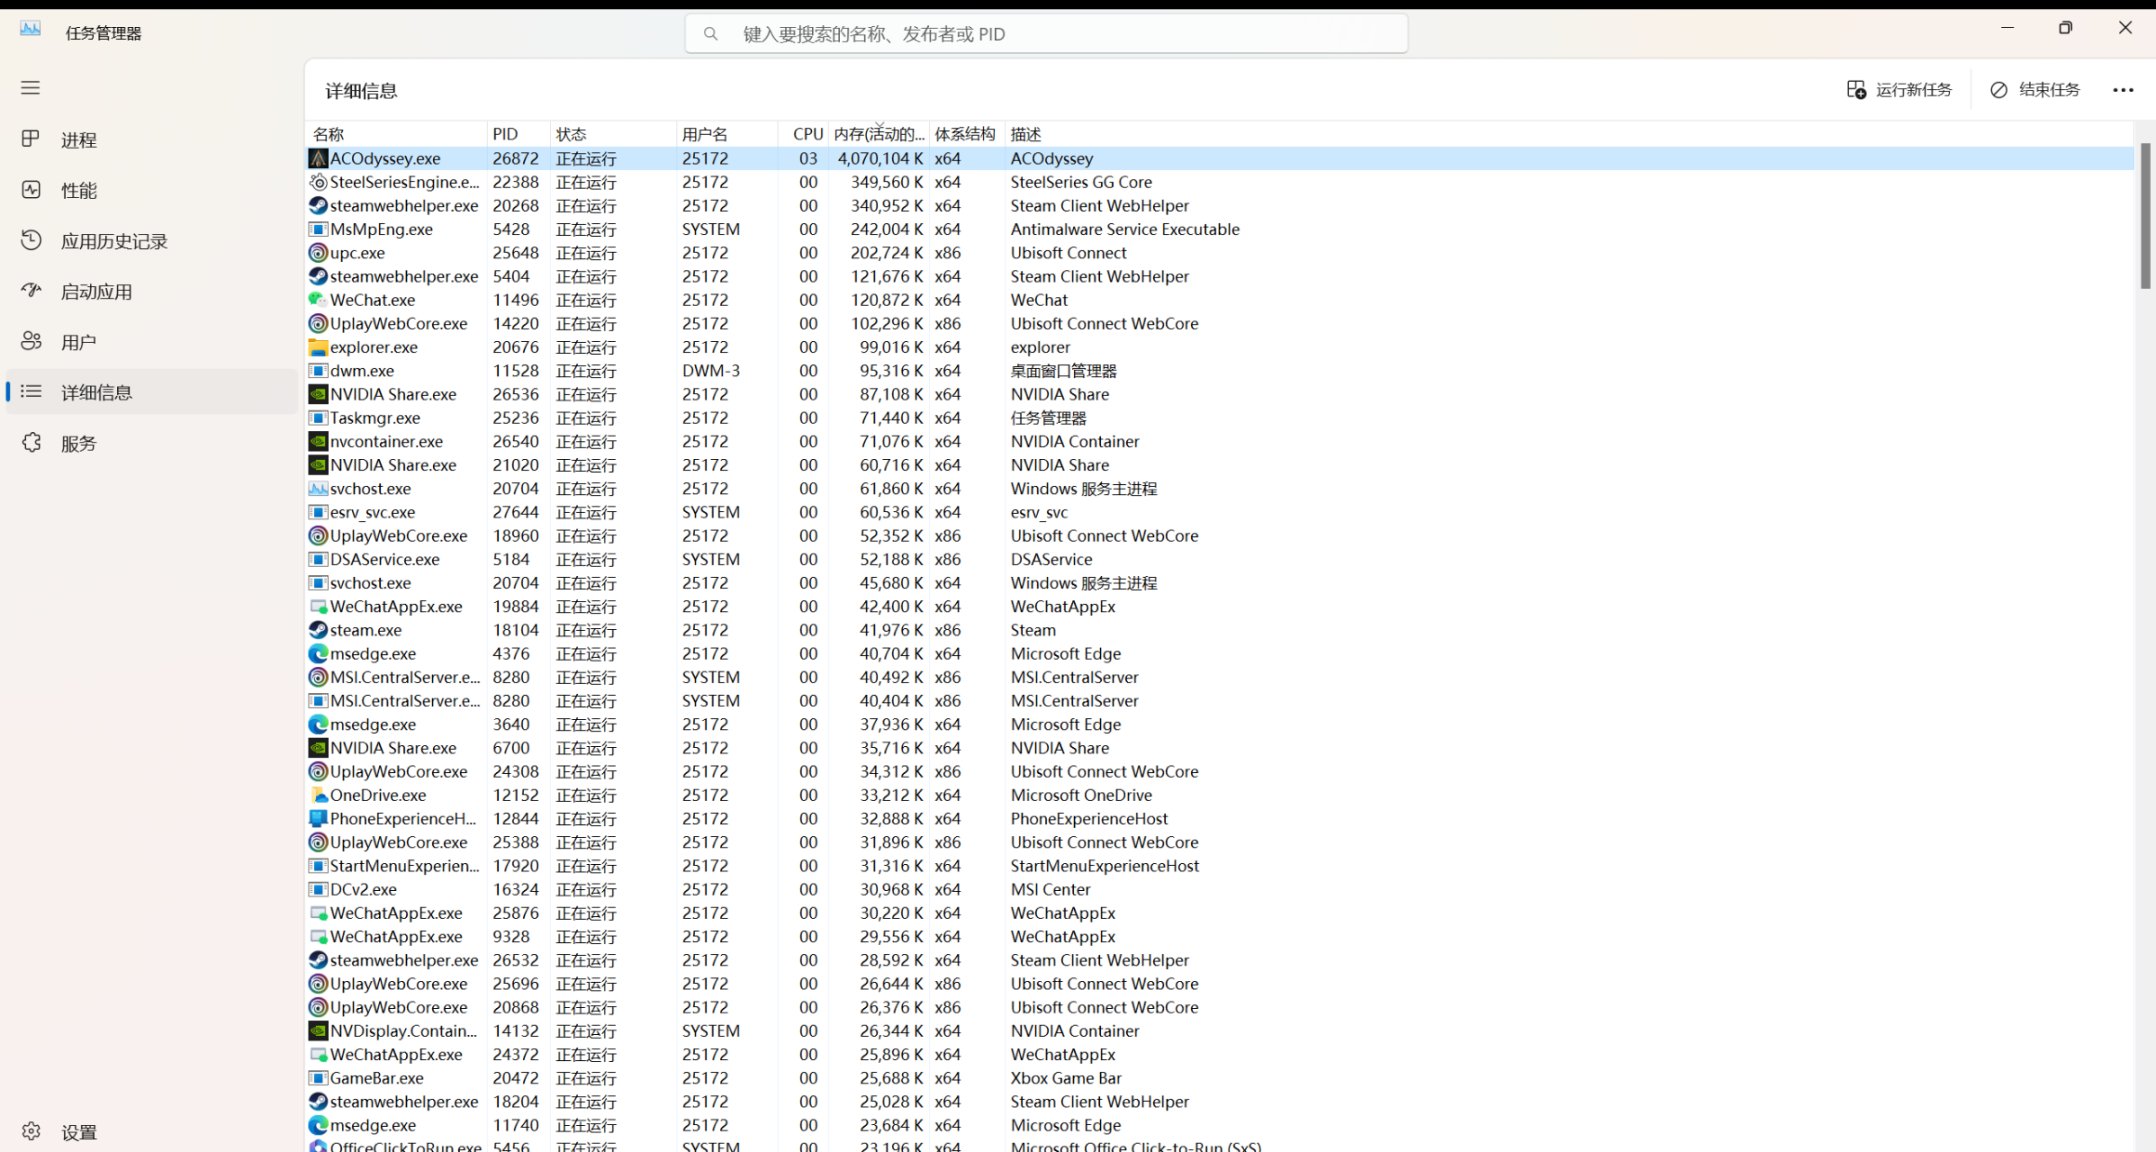Image resolution: width=2156 pixels, height=1152 pixels.
Task: Select the Microsoft OneDrive description
Action: pos(1081,795)
